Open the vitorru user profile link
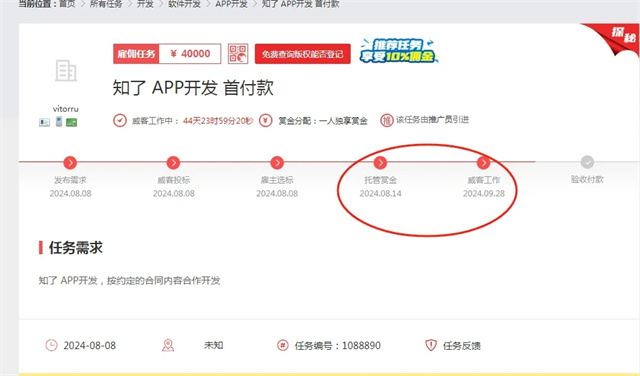Viewport: 640px width, 376px height. click(65, 109)
